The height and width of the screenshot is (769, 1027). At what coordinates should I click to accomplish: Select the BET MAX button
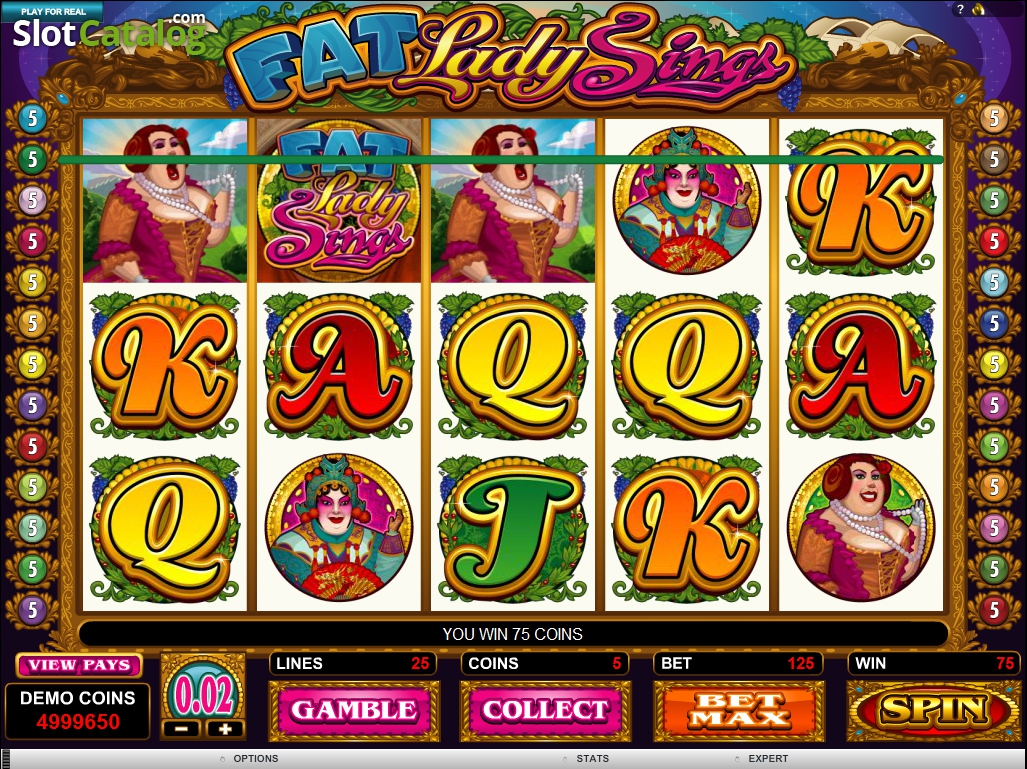click(x=739, y=711)
